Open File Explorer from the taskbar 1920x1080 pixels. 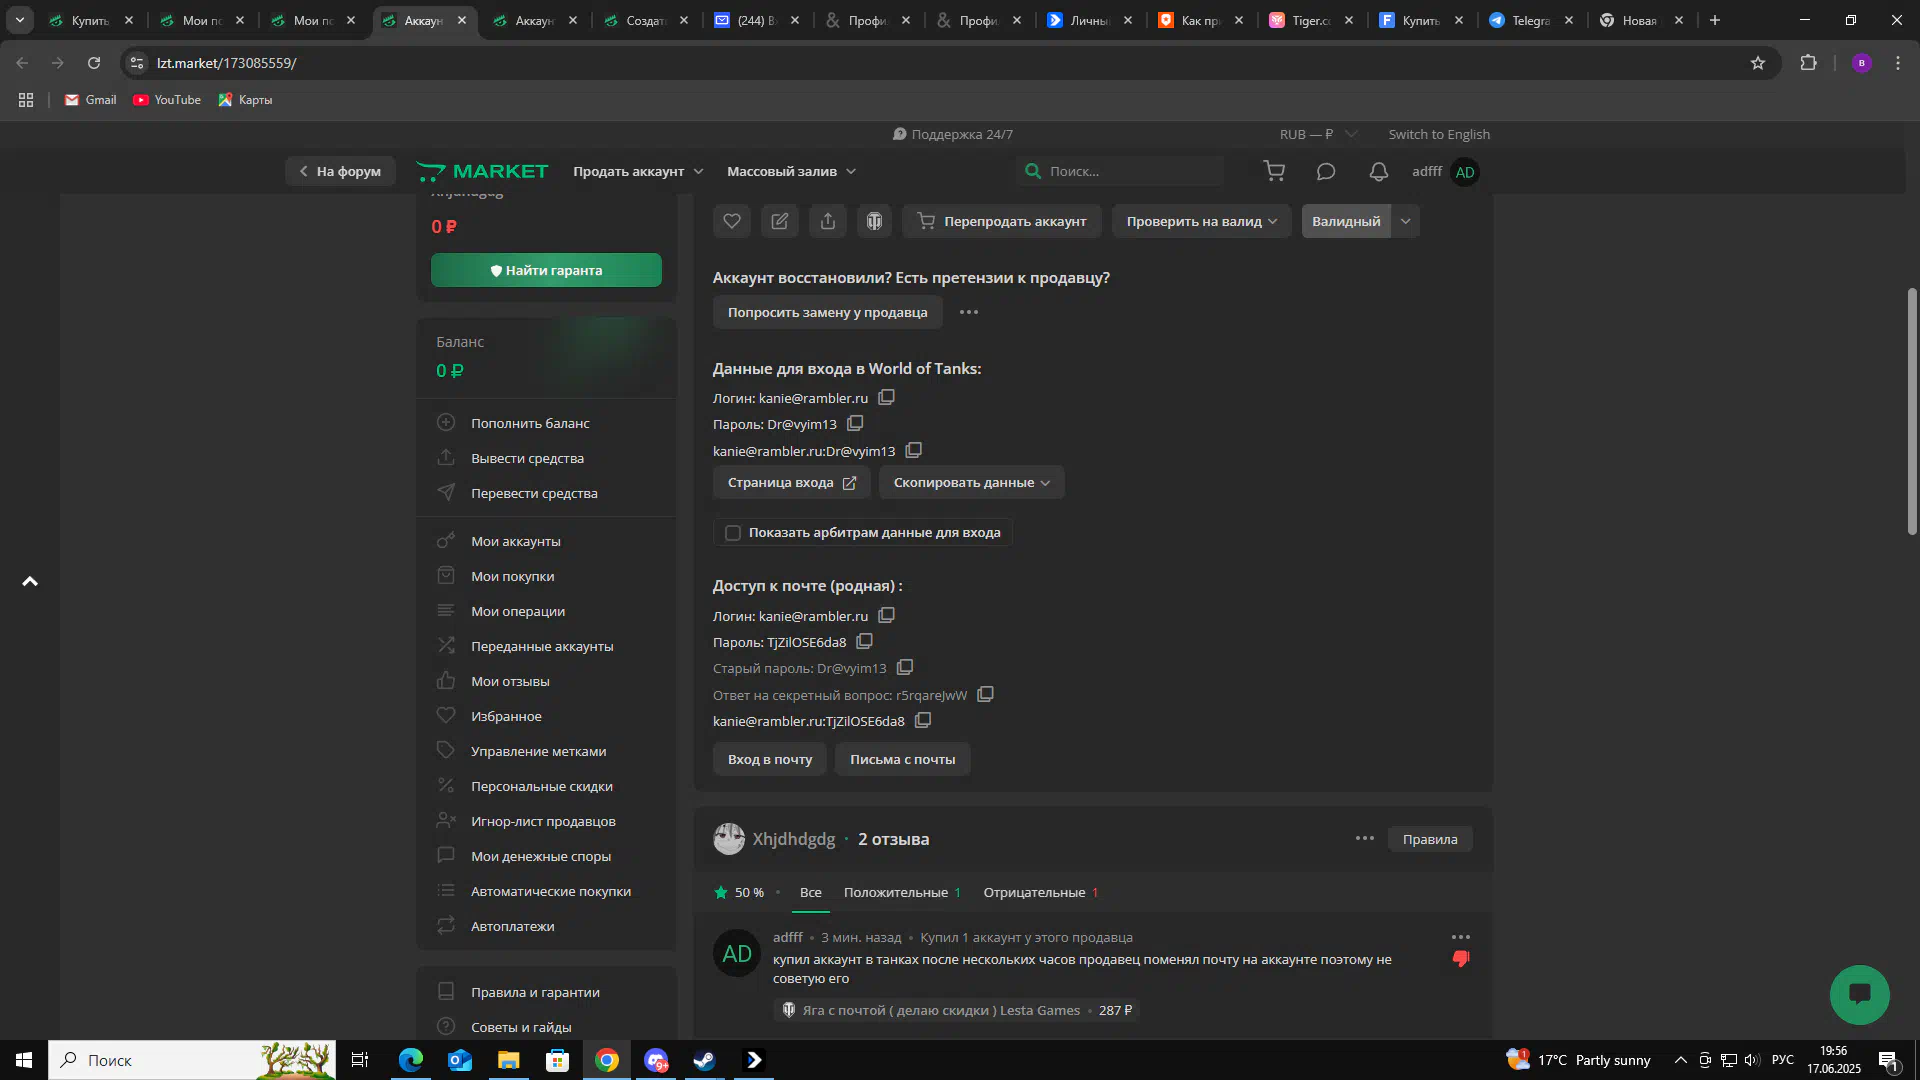coord(509,1060)
